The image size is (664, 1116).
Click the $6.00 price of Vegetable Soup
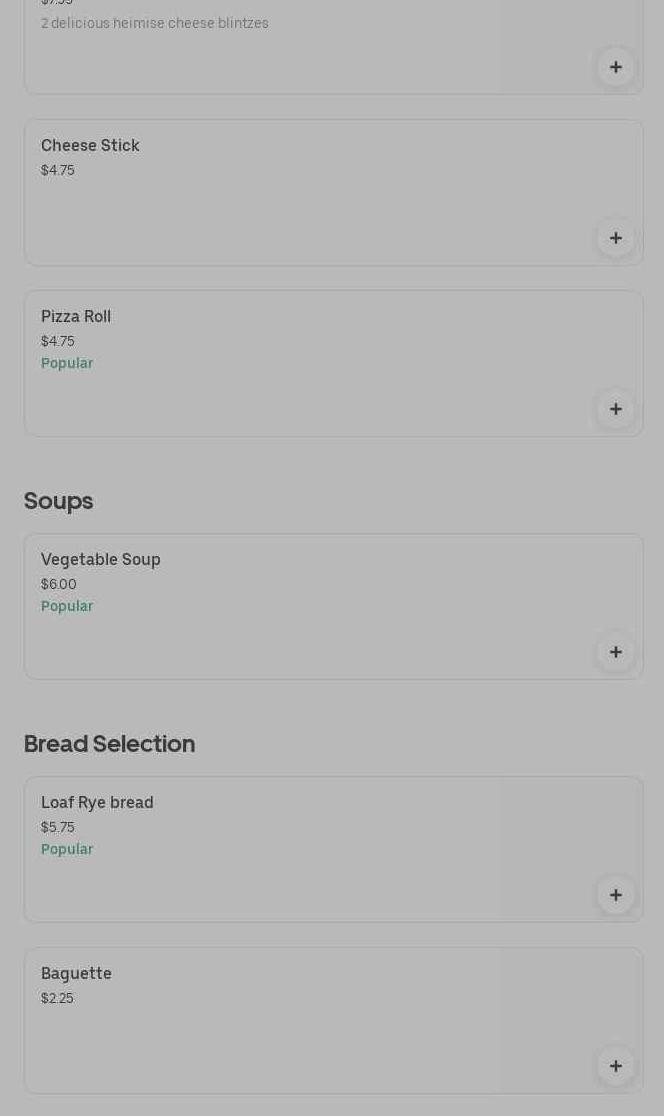click(x=59, y=585)
